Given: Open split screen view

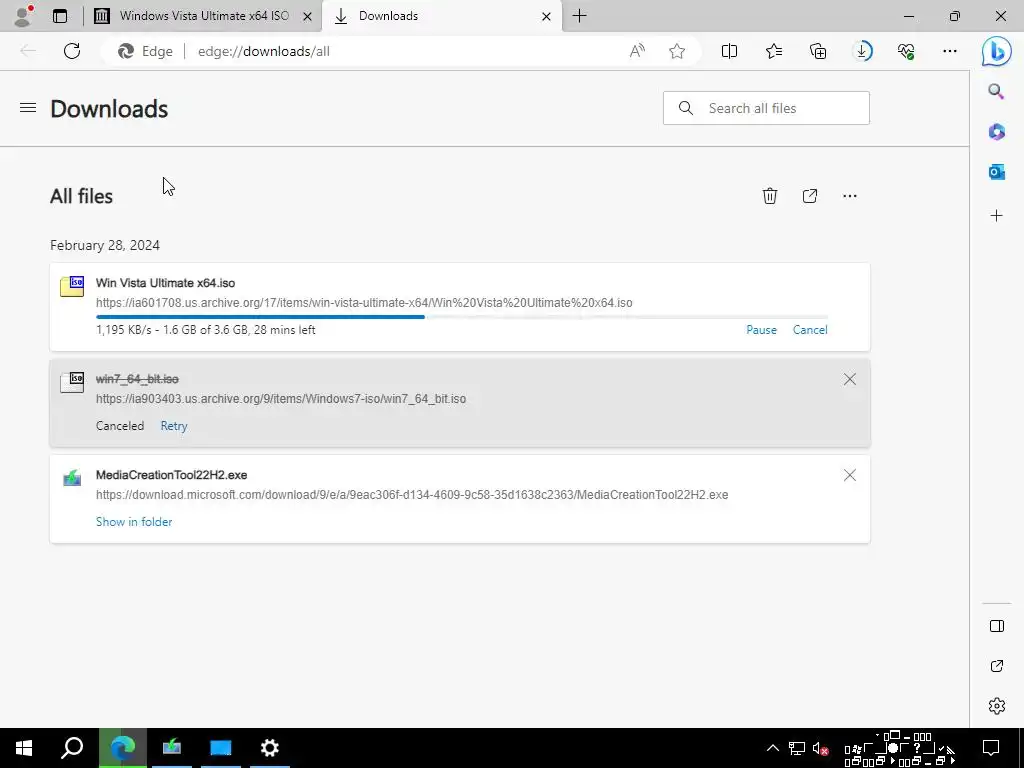Looking at the screenshot, I should tap(729, 51).
